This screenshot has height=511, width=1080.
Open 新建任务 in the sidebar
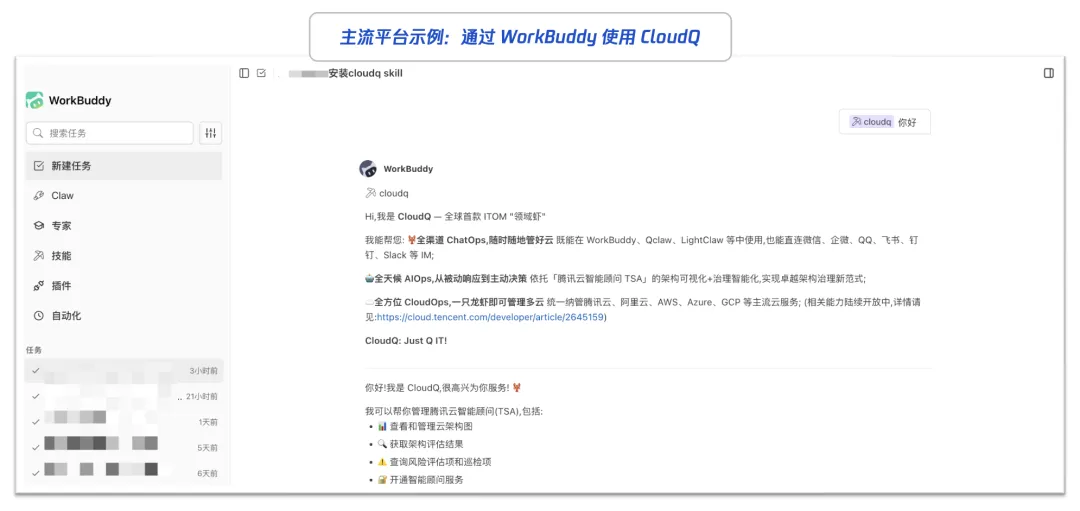(124, 166)
